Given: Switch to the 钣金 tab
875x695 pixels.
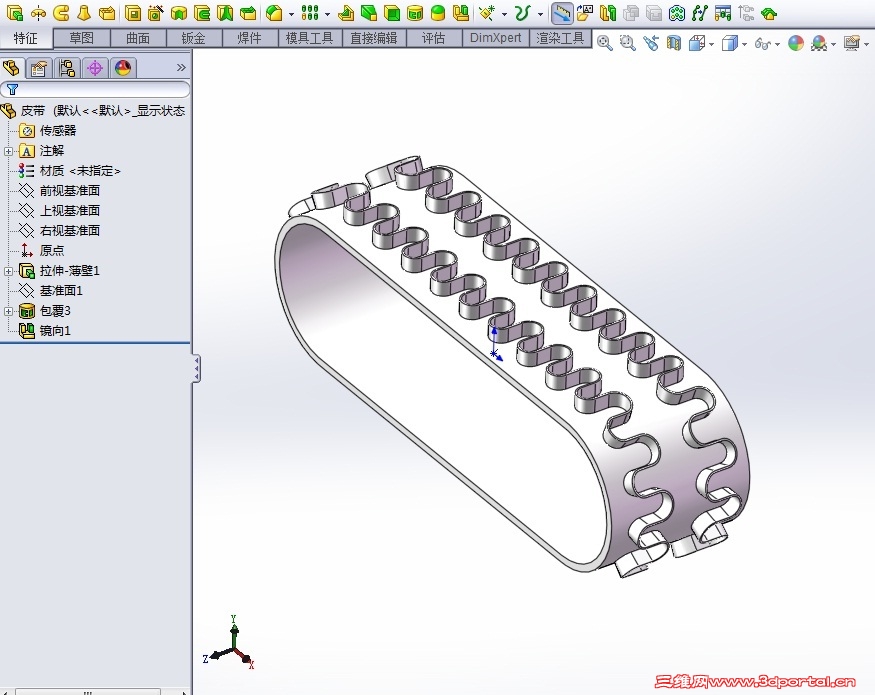Looking at the screenshot, I should point(194,38).
